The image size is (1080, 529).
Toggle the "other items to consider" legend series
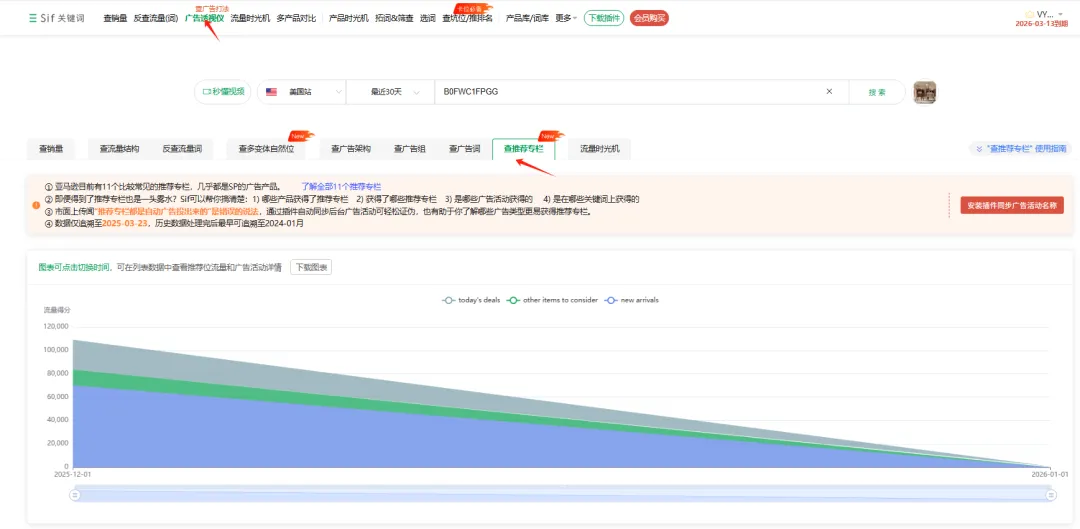(x=551, y=300)
